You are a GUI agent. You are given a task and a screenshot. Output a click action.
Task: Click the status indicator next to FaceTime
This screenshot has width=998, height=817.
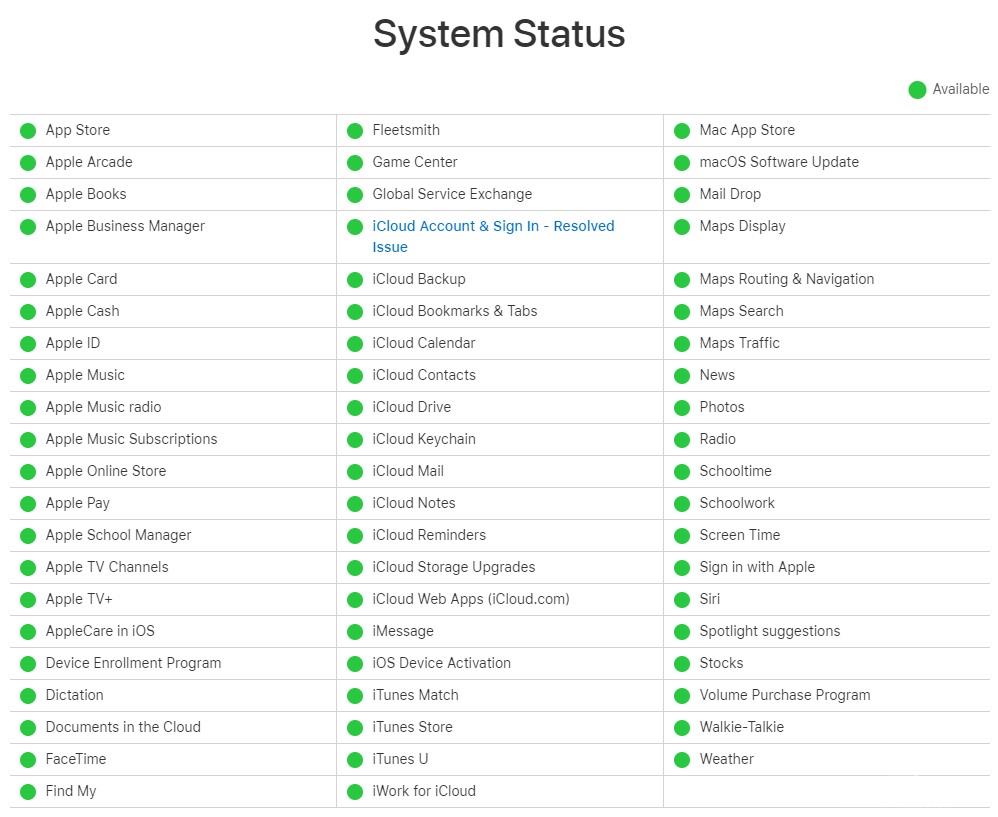(x=28, y=759)
